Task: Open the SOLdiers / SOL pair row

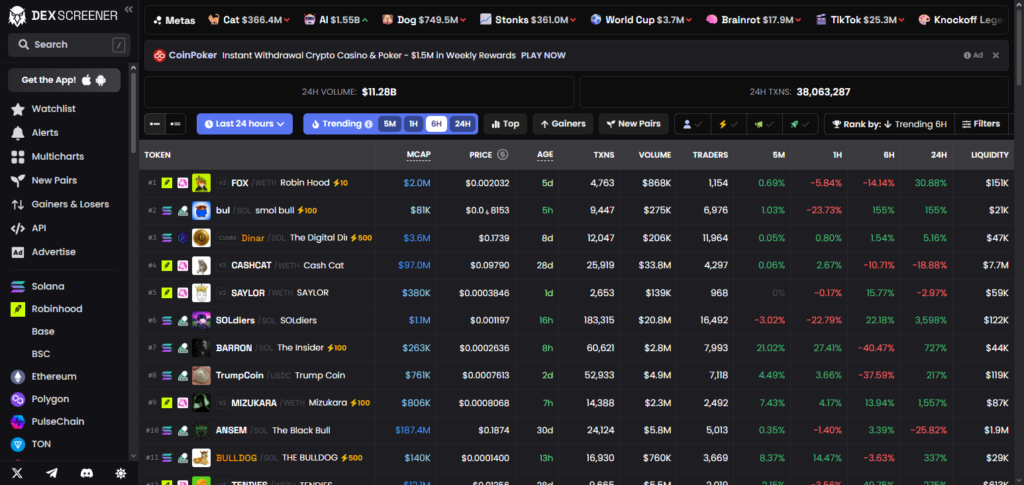Action: tap(577, 321)
